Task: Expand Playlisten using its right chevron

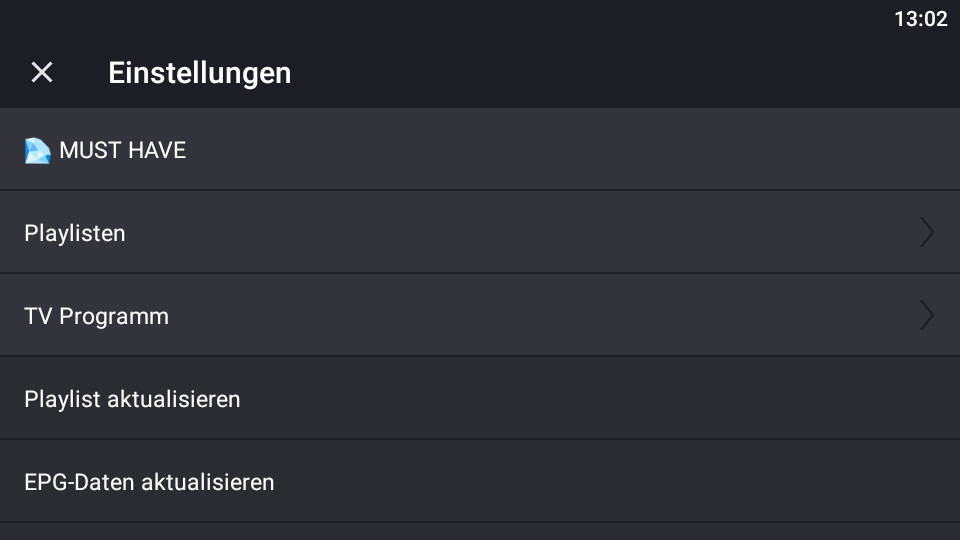Action: click(x=927, y=232)
